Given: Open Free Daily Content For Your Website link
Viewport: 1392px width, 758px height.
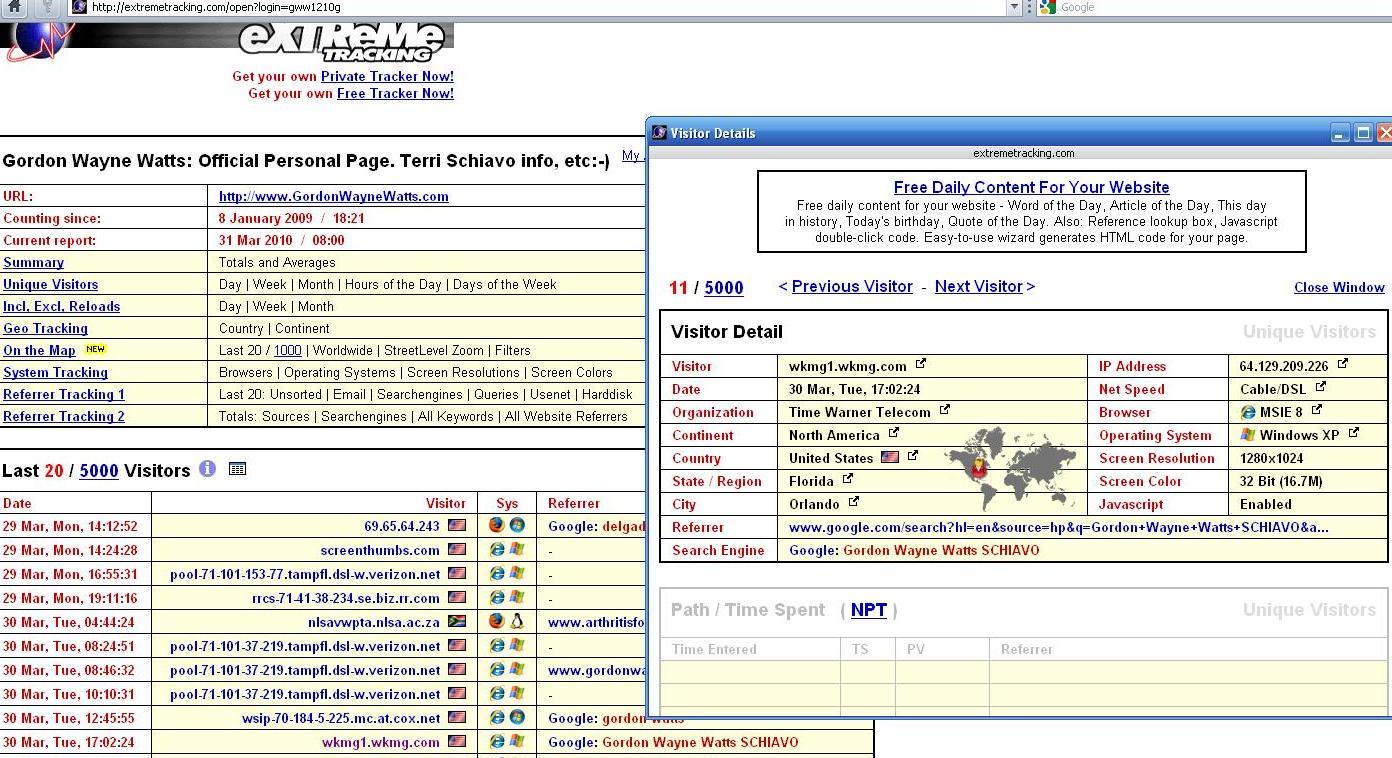Looking at the screenshot, I should point(1032,187).
